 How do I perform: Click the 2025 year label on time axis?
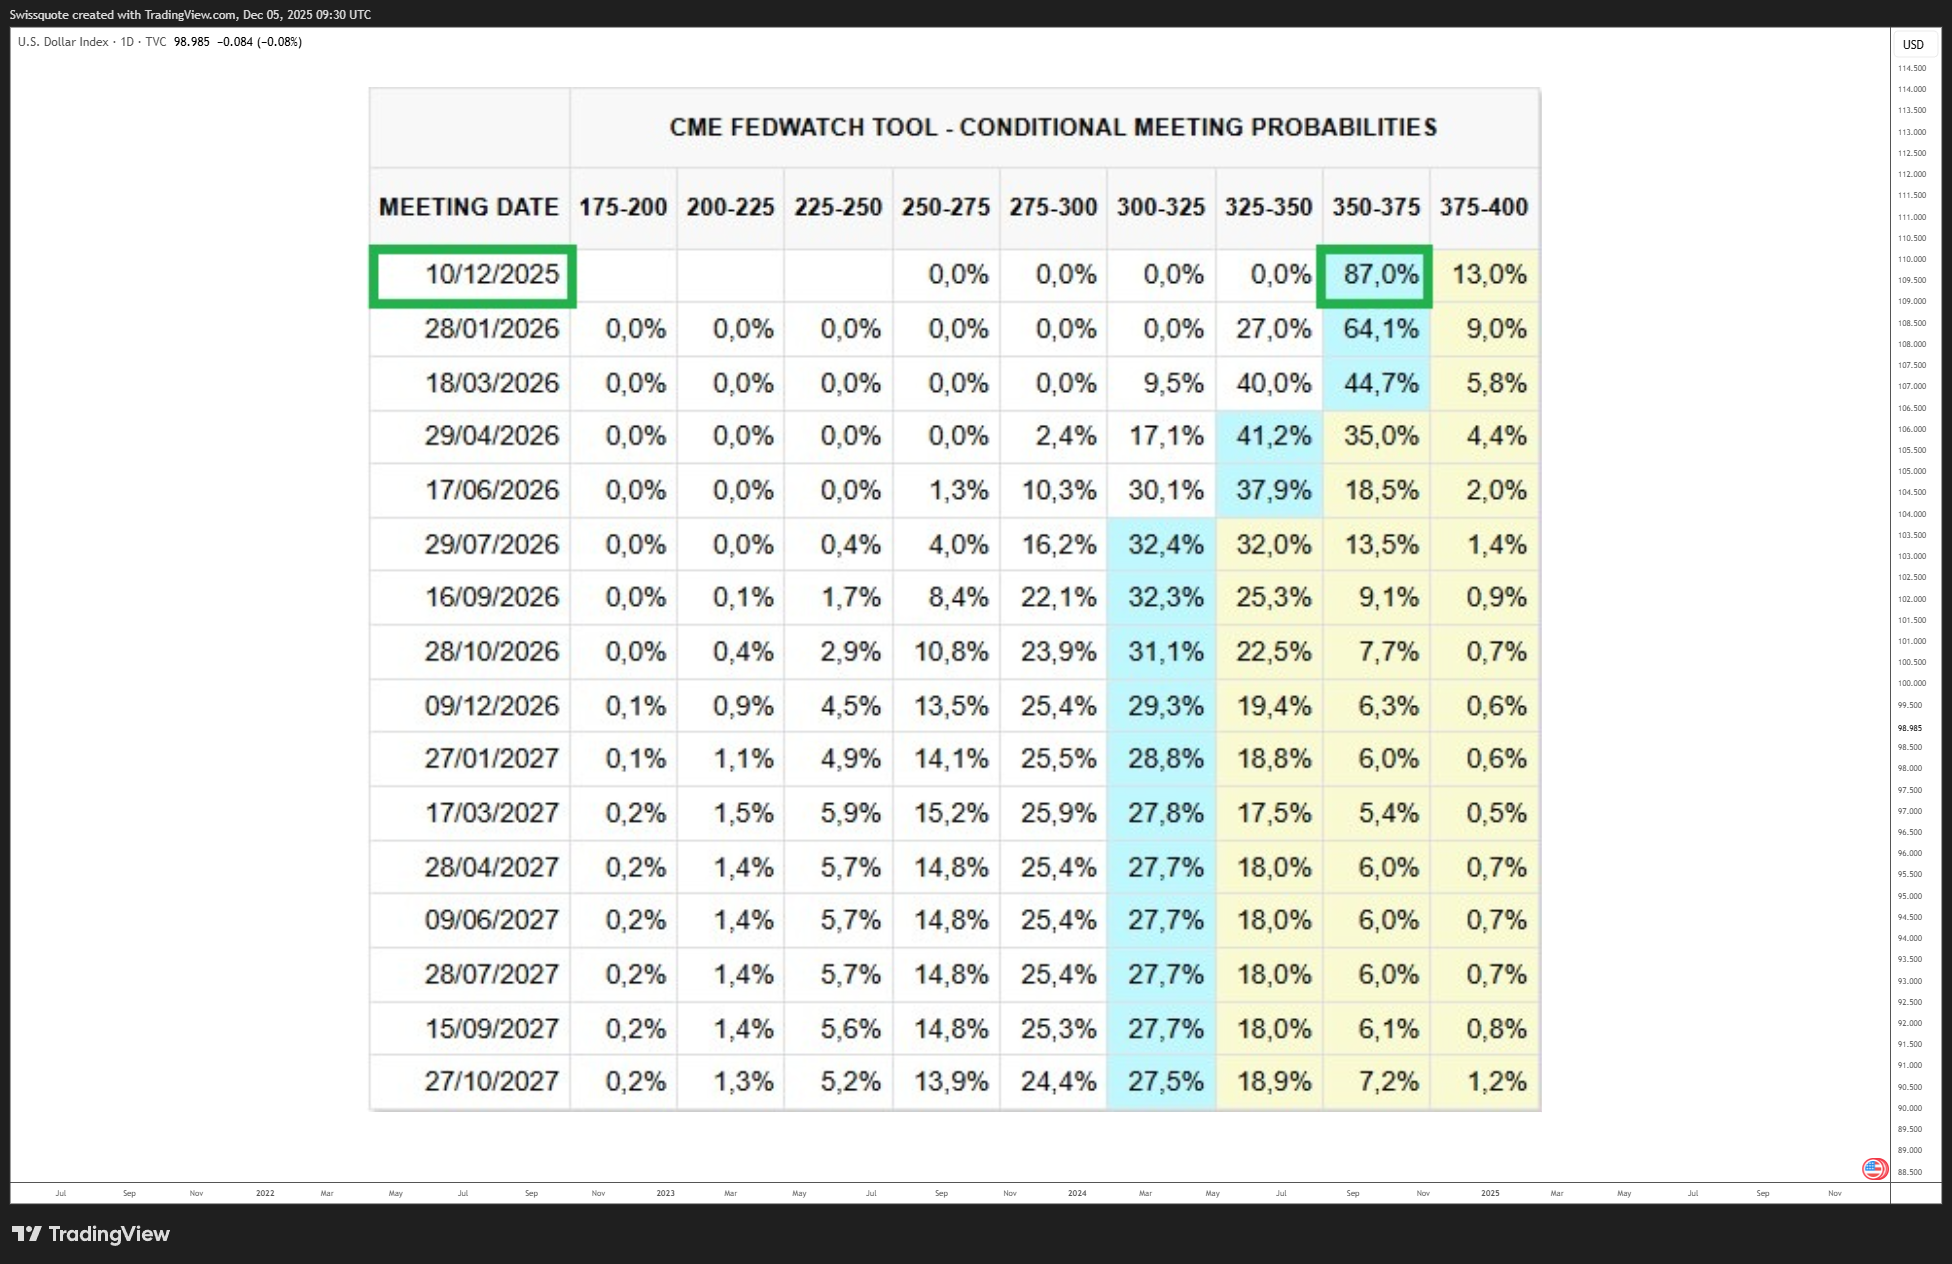tap(1490, 1193)
